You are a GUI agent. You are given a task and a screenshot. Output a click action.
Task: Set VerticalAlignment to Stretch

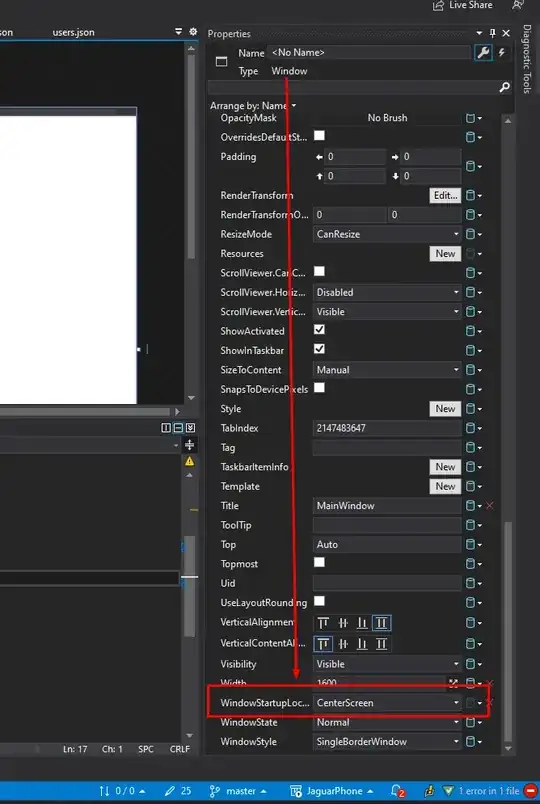pos(382,623)
